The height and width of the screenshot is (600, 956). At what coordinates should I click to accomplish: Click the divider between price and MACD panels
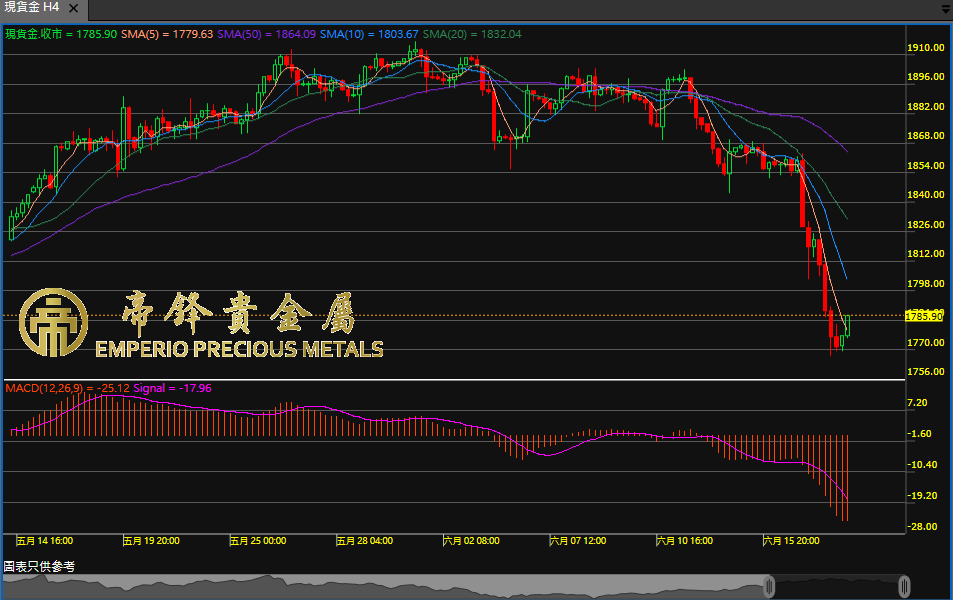pos(450,380)
